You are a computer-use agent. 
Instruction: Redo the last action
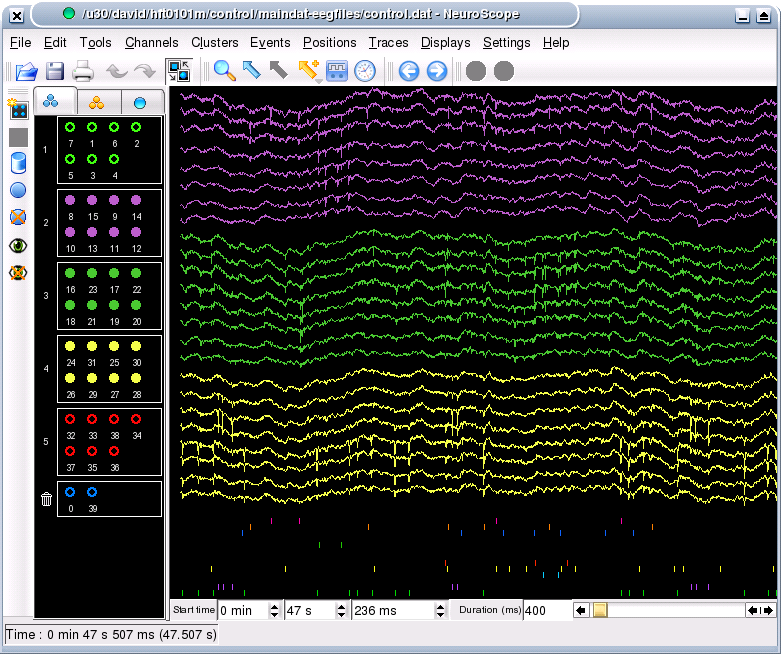(145, 71)
